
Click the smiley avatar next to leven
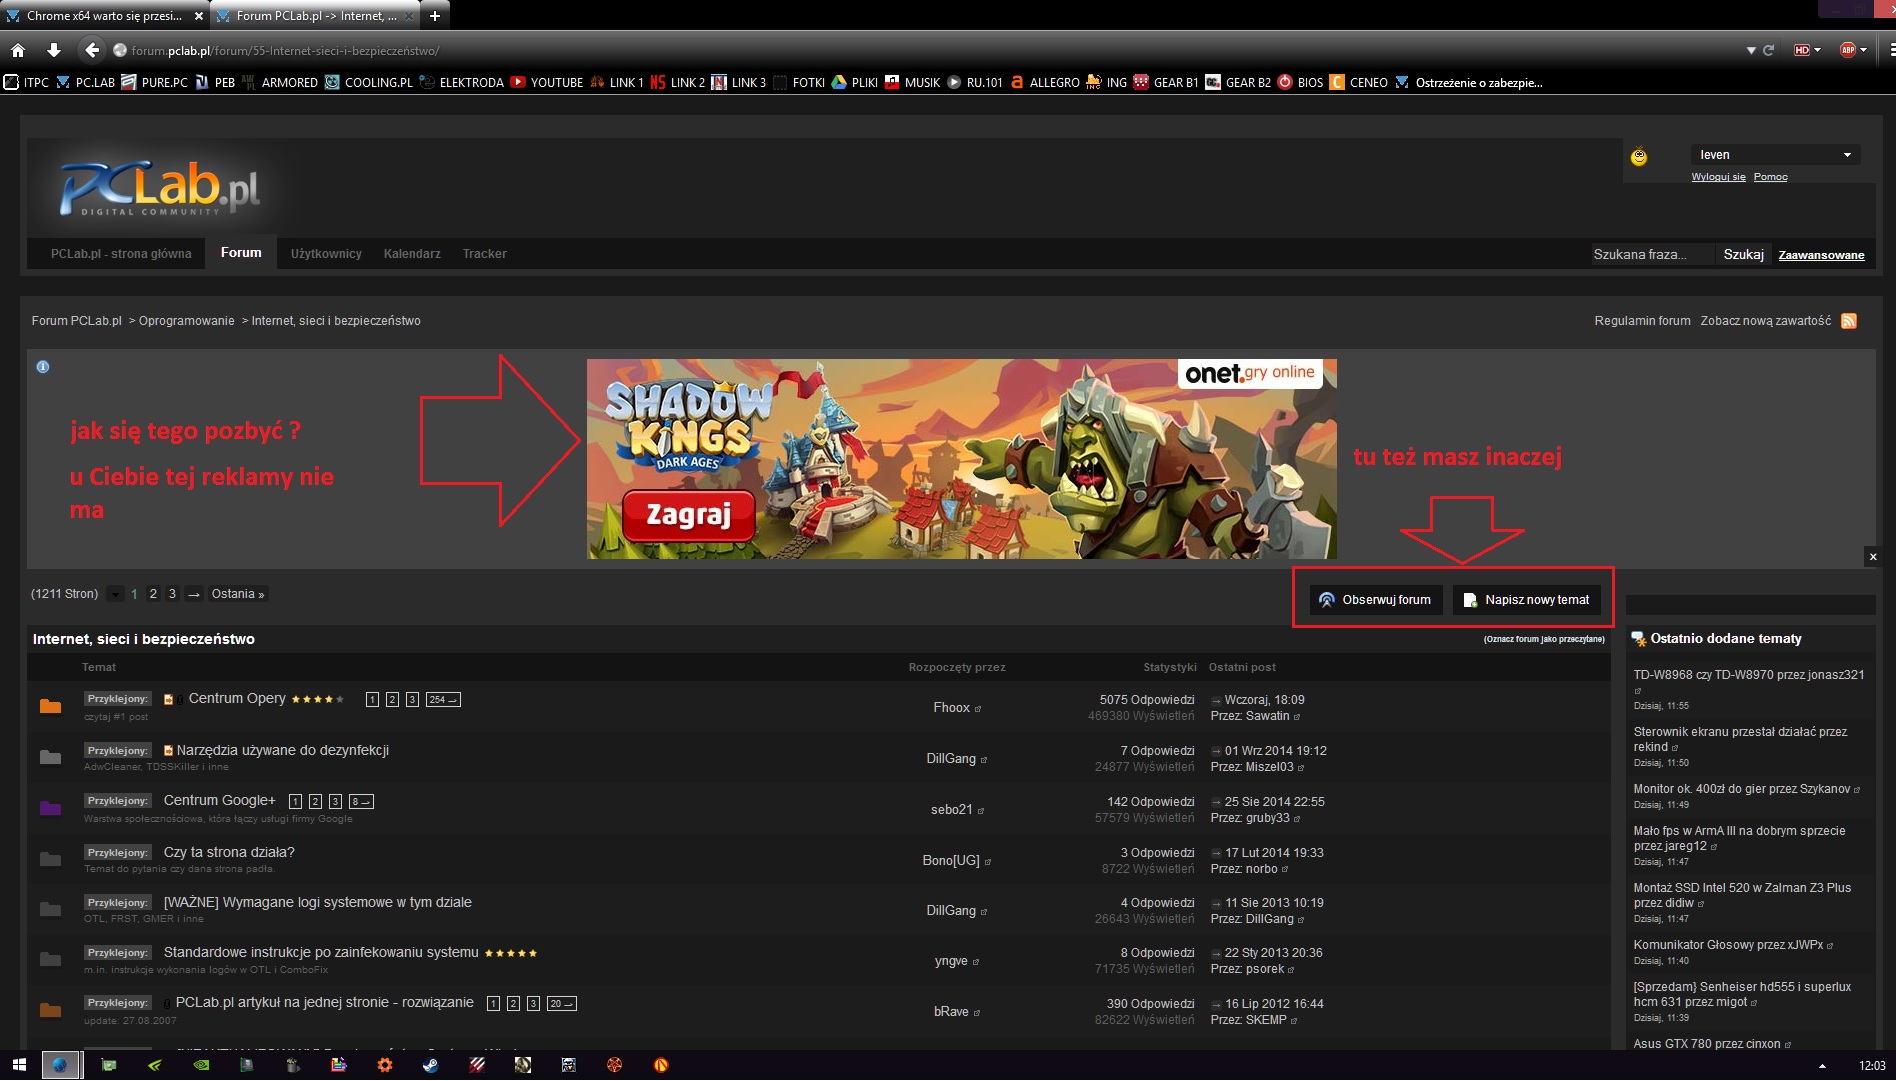point(1639,157)
